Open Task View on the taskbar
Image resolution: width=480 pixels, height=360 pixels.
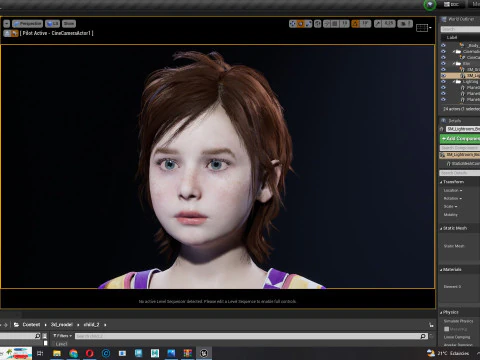pos(40,353)
